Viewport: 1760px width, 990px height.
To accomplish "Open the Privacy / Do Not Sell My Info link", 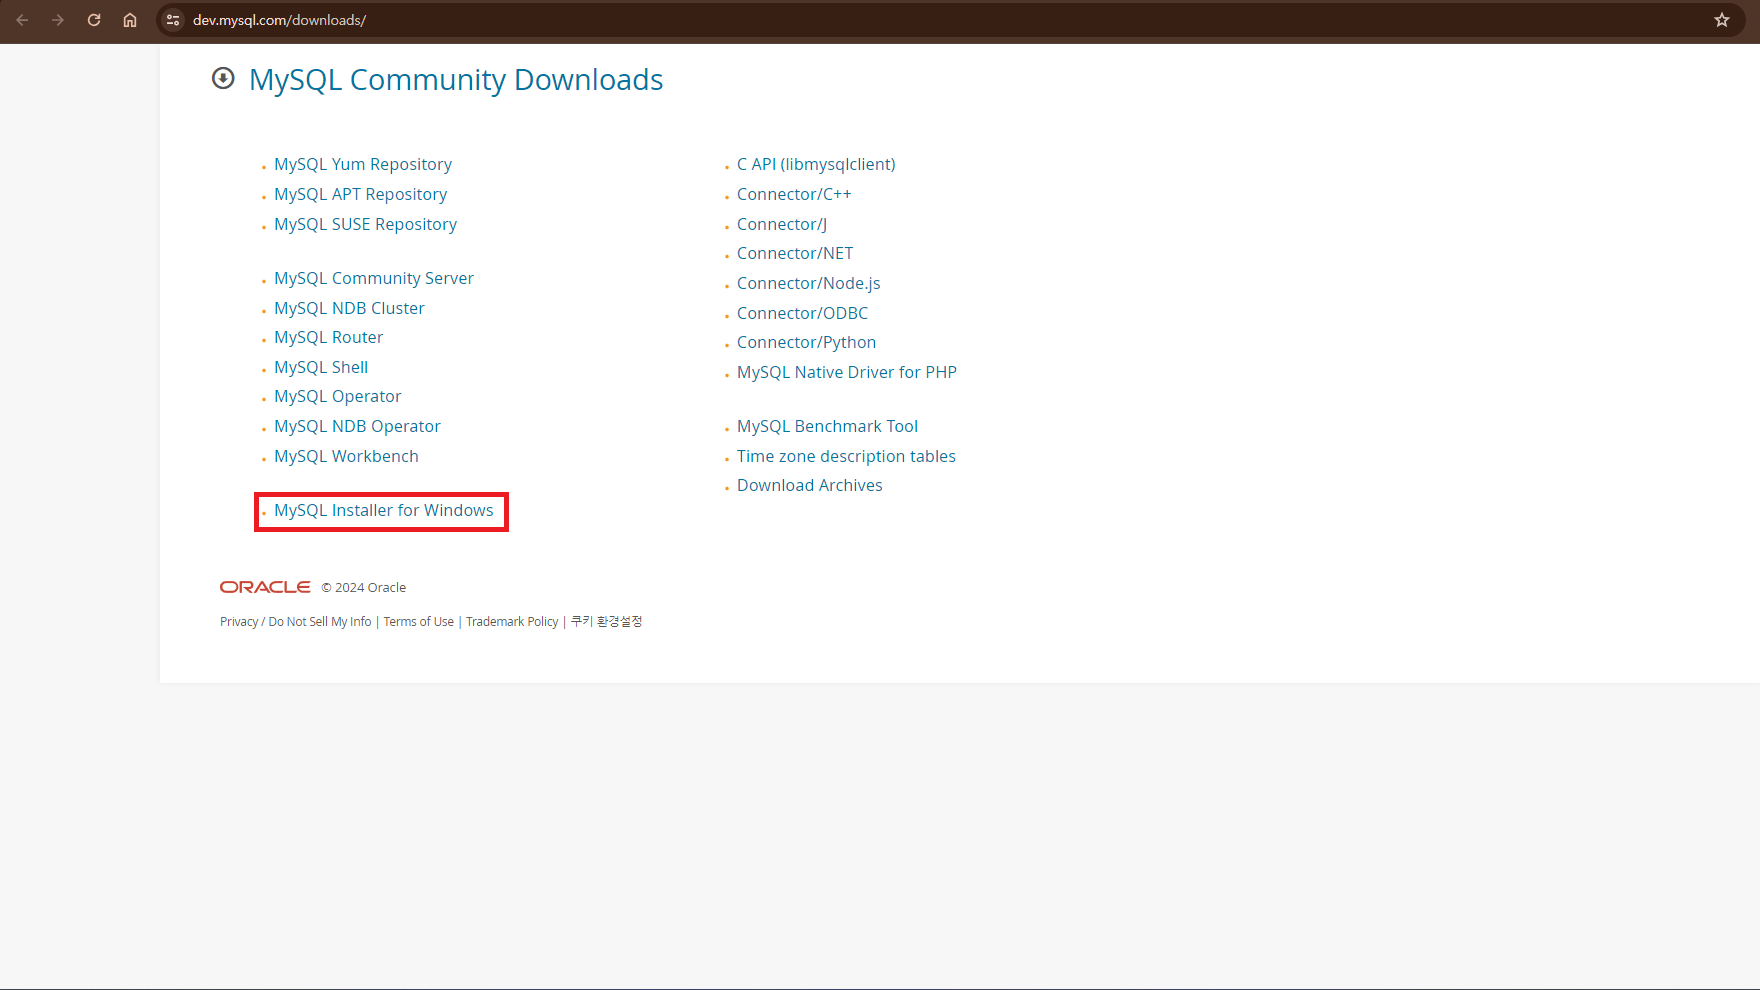I will click(x=295, y=622).
